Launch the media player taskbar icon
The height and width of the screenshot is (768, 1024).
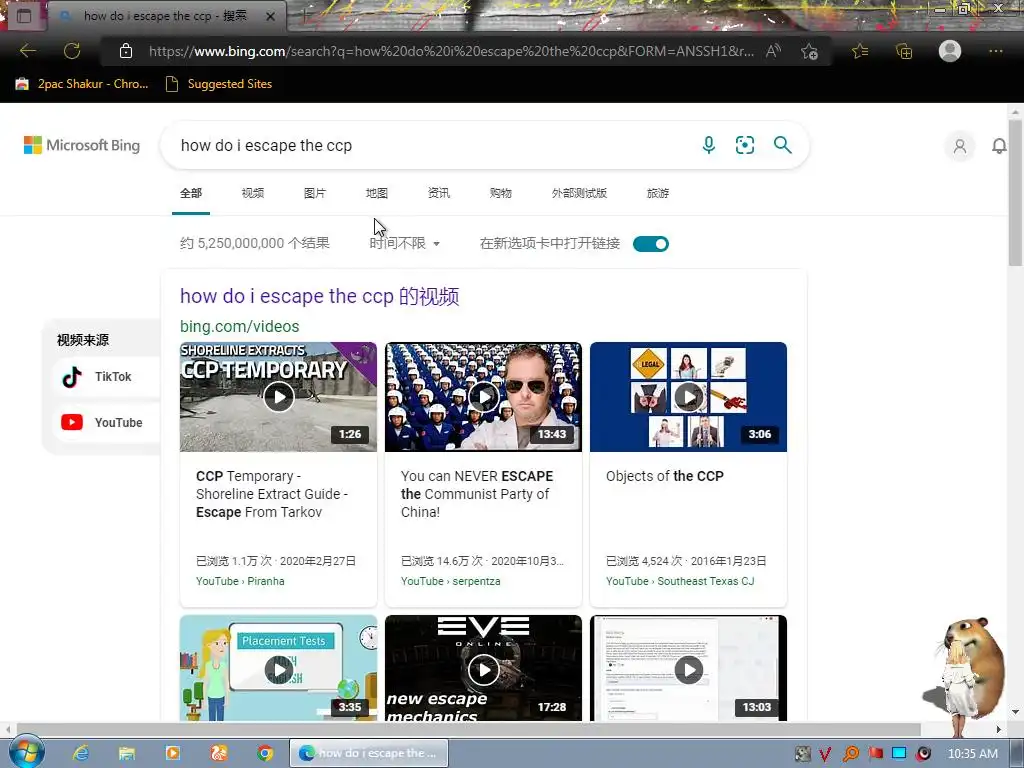coord(172,753)
